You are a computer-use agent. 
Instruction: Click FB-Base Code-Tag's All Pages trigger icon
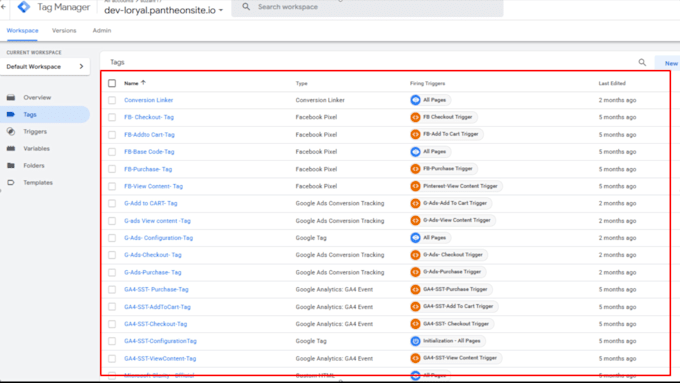[415, 152]
